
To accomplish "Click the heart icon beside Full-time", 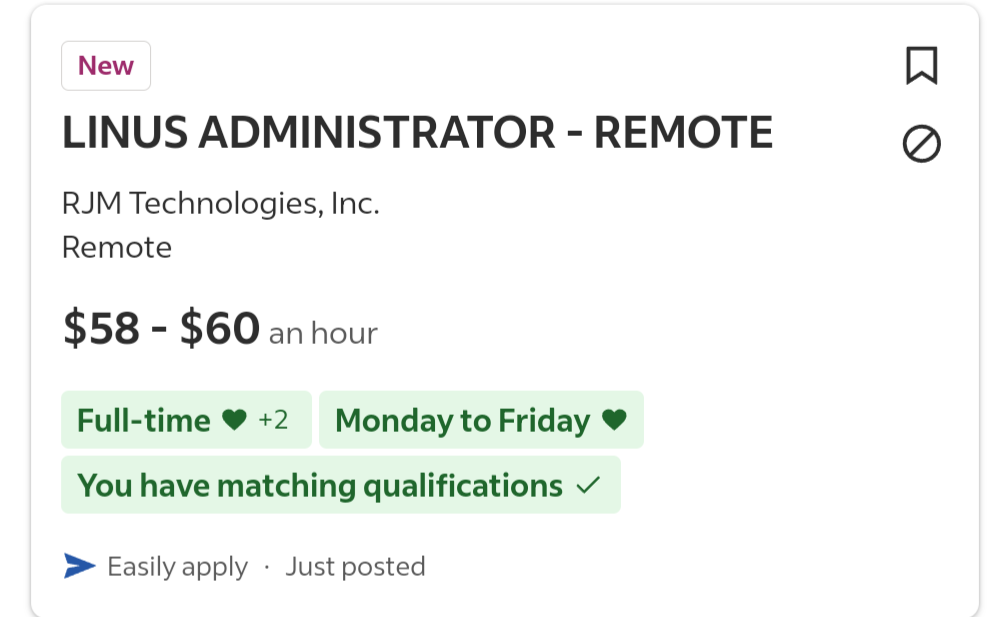I will tap(234, 420).
